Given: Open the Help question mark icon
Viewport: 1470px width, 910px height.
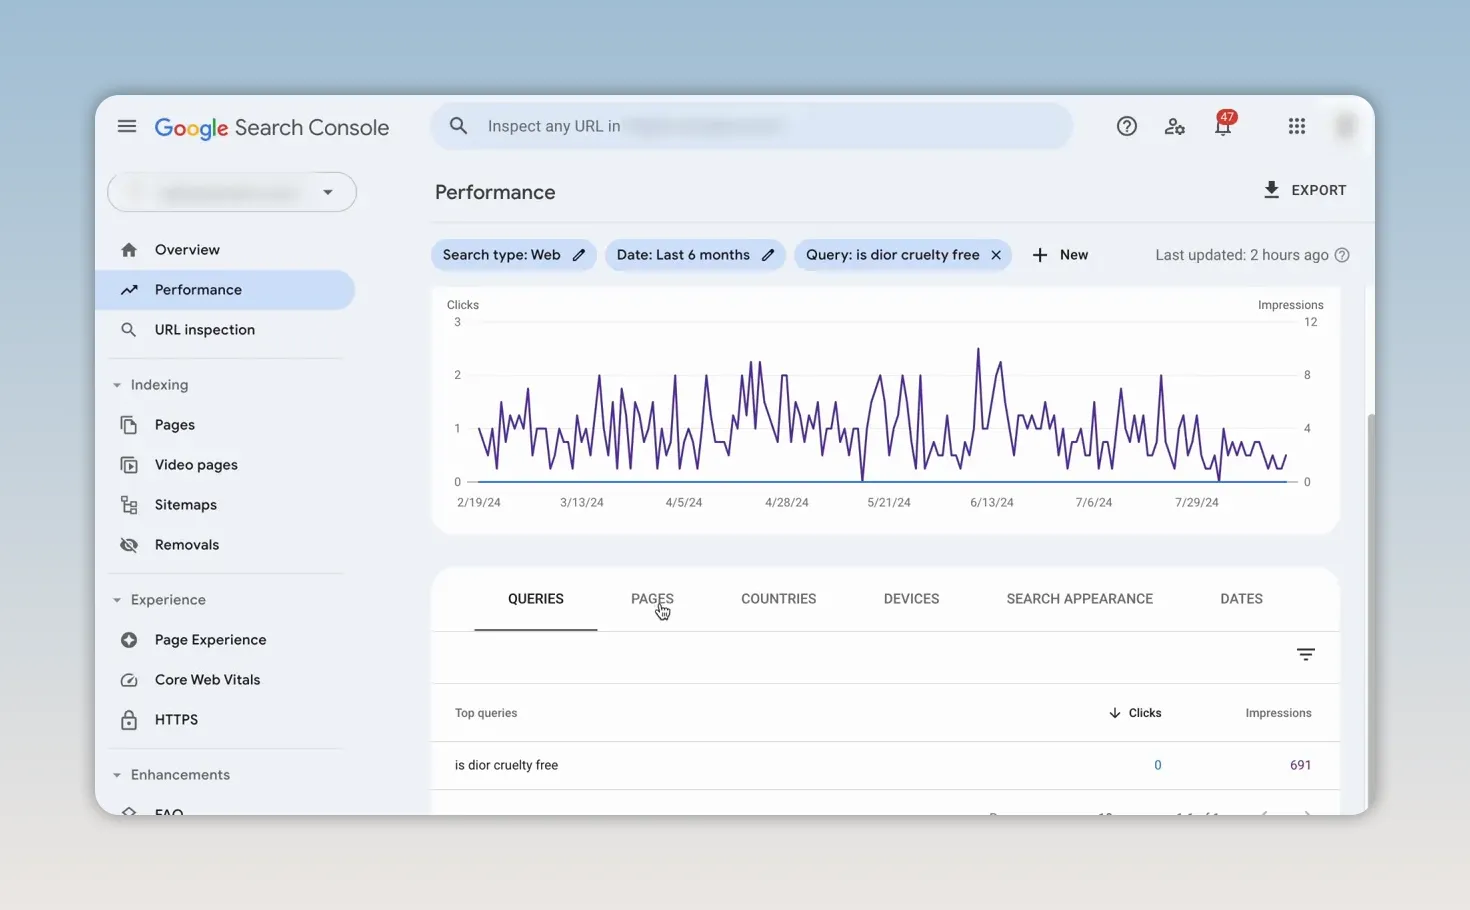Looking at the screenshot, I should point(1127,126).
